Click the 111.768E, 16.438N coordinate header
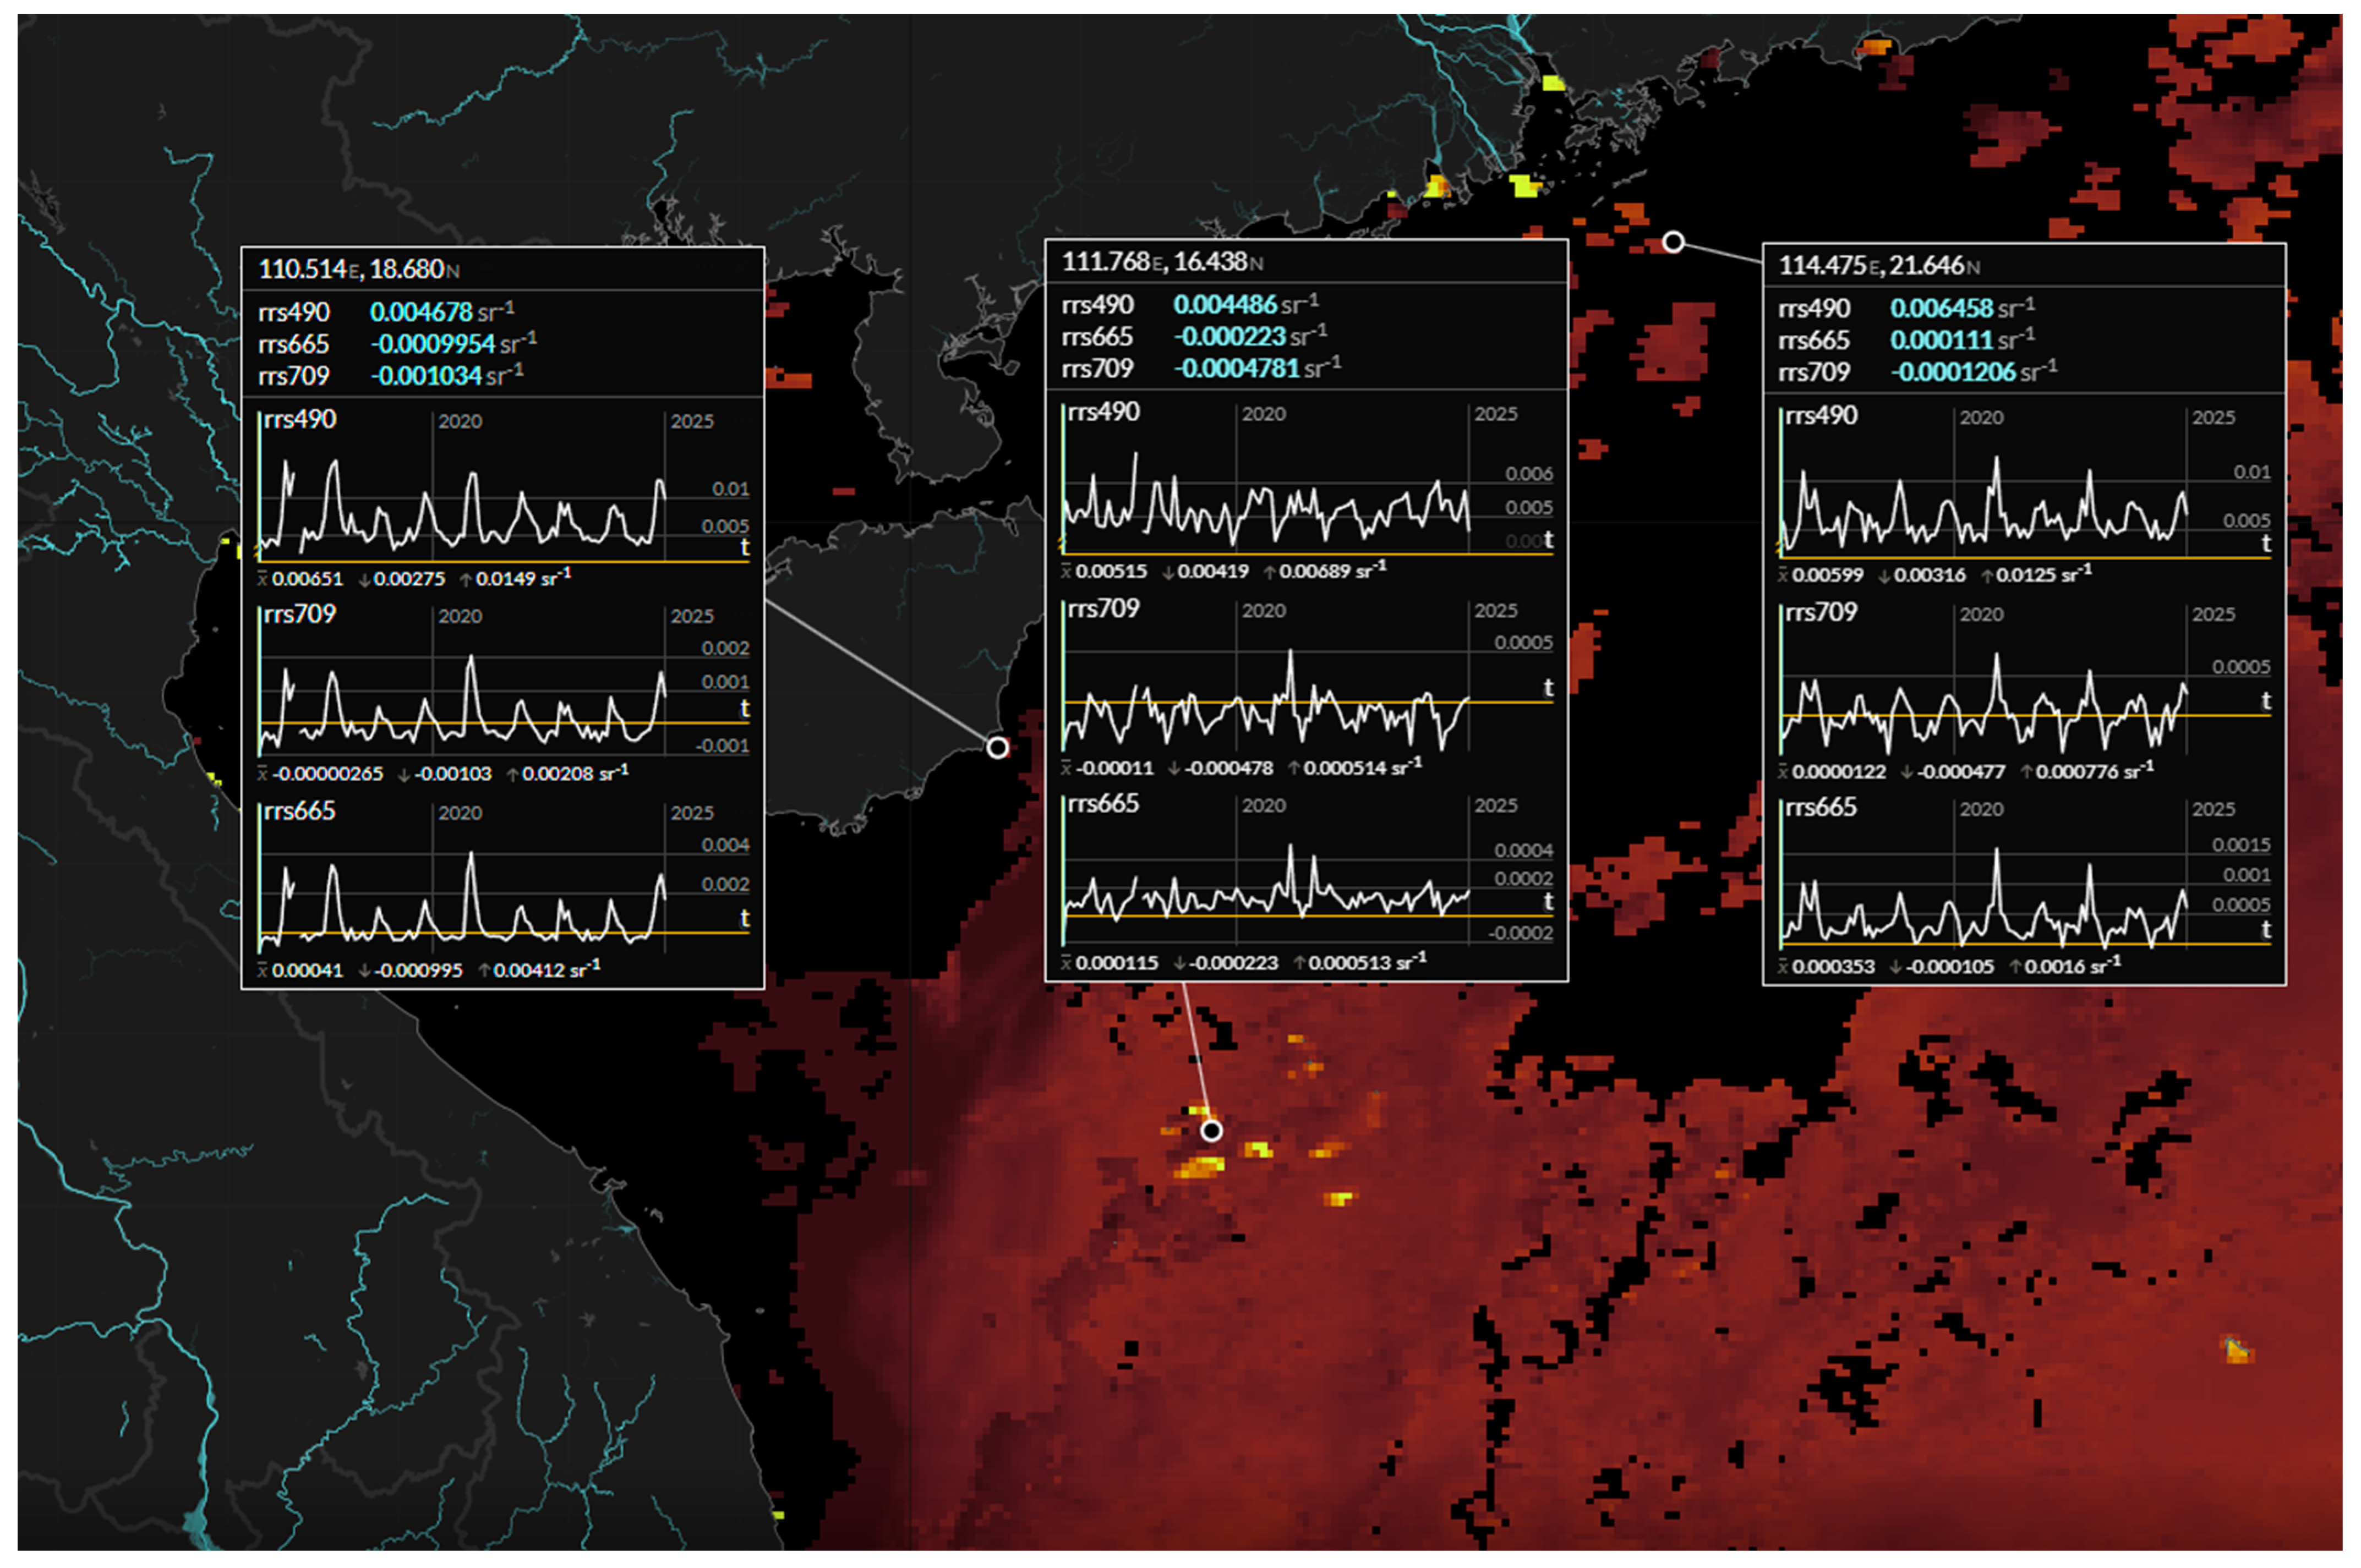The width and height of the screenshot is (2361, 1568). pyautogui.click(x=1162, y=262)
